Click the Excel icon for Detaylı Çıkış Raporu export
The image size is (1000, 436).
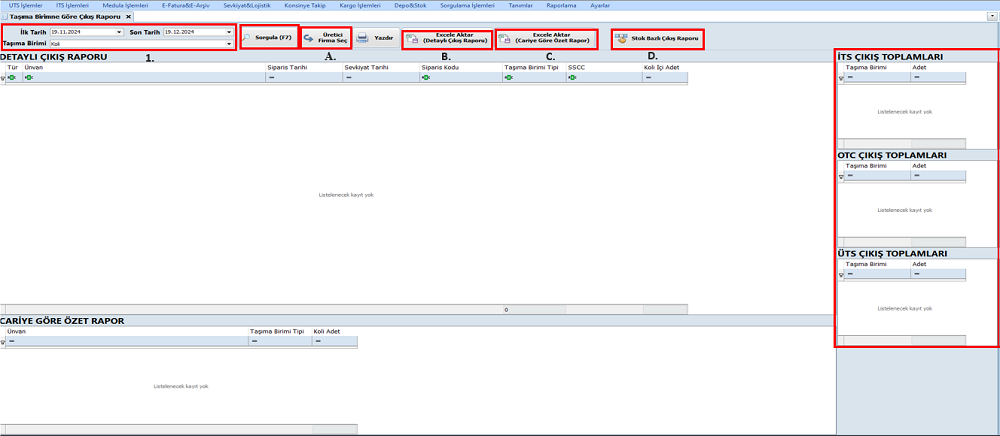[x=411, y=40]
